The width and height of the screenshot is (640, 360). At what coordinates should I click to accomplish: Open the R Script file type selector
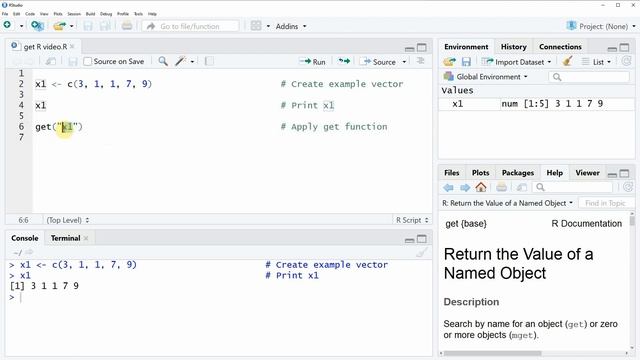click(412, 220)
